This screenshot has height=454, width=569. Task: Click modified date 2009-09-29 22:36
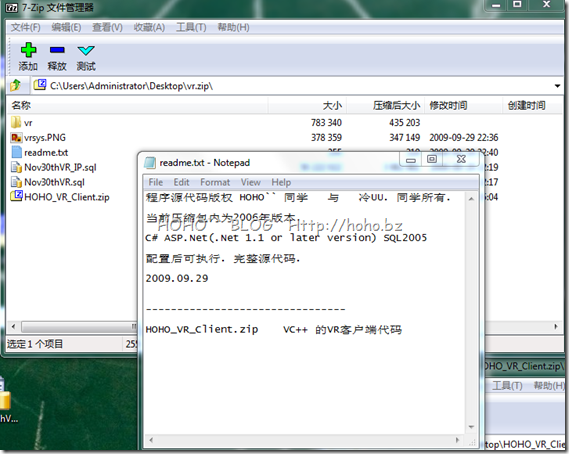click(x=463, y=138)
